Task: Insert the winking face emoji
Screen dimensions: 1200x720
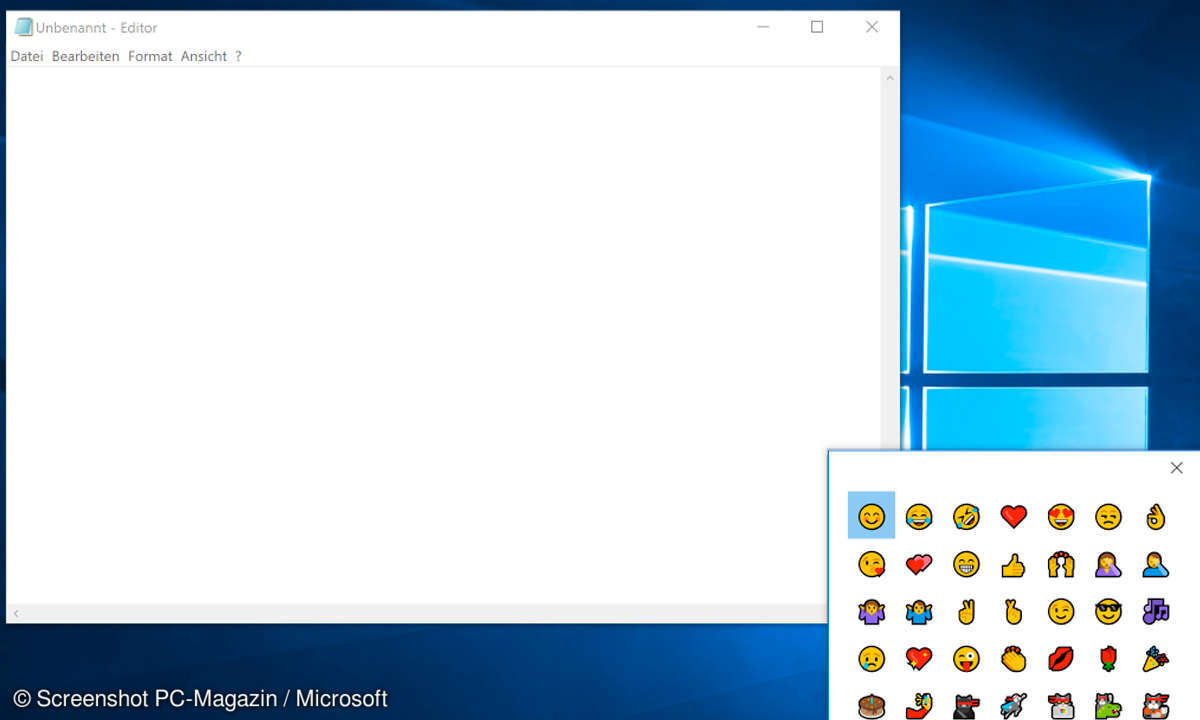Action: coord(1061,611)
